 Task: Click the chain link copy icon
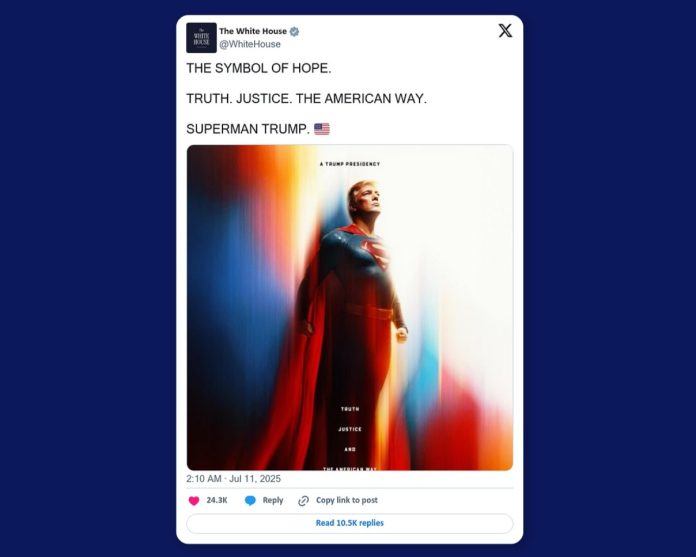point(304,501)
